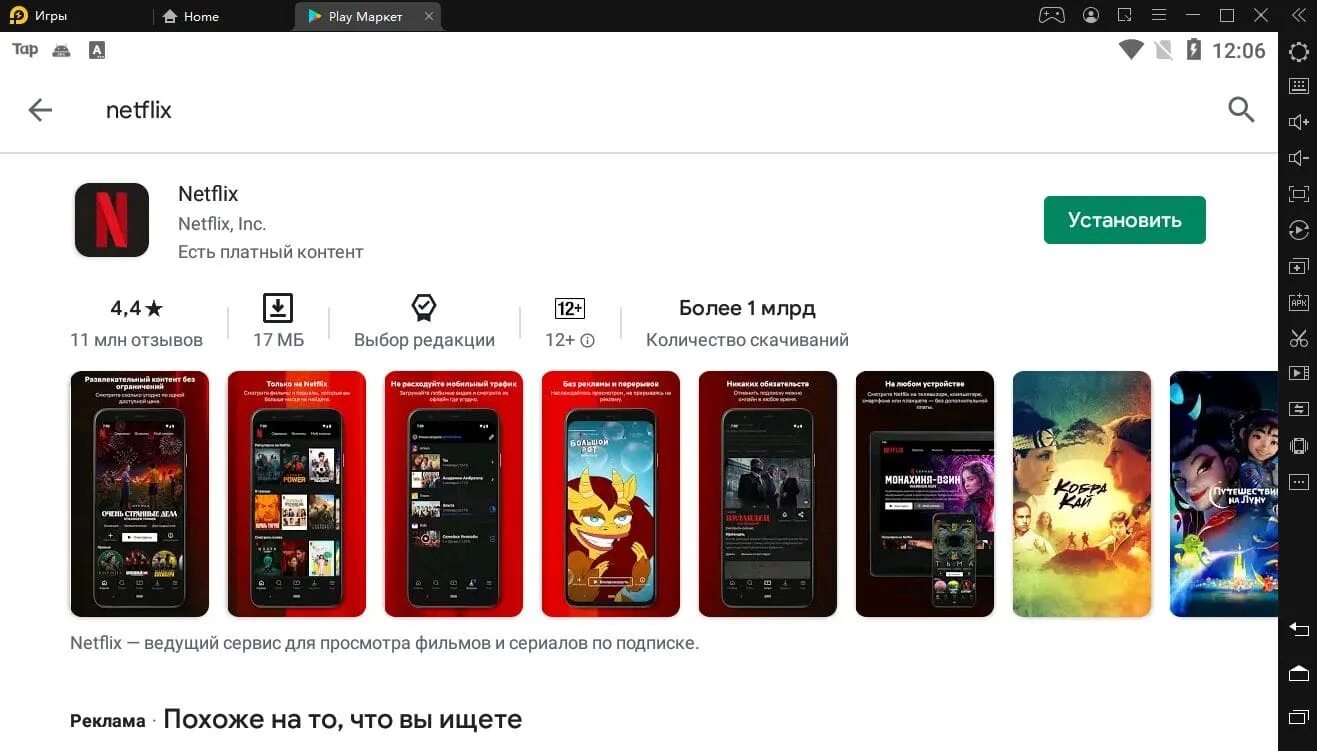Open the Netflix app icon
This screenshot has height=751, width=1317.
(x=112, y=220)
